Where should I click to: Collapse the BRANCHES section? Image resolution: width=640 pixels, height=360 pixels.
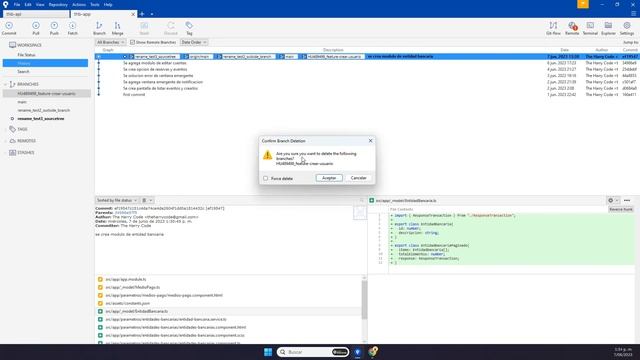tap(6, 84)
